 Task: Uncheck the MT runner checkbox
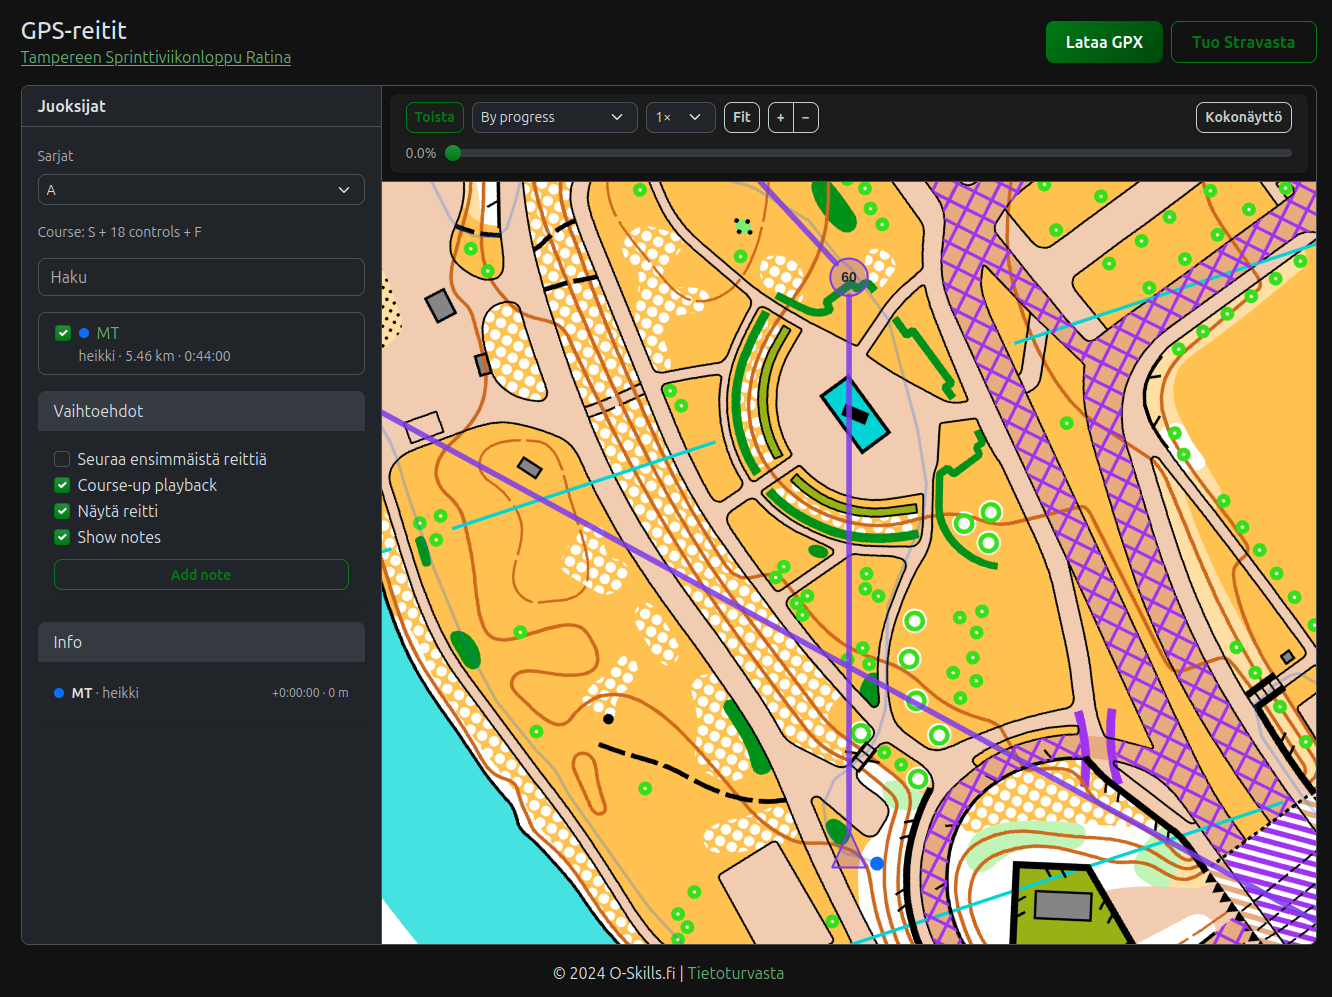[63, 333]
